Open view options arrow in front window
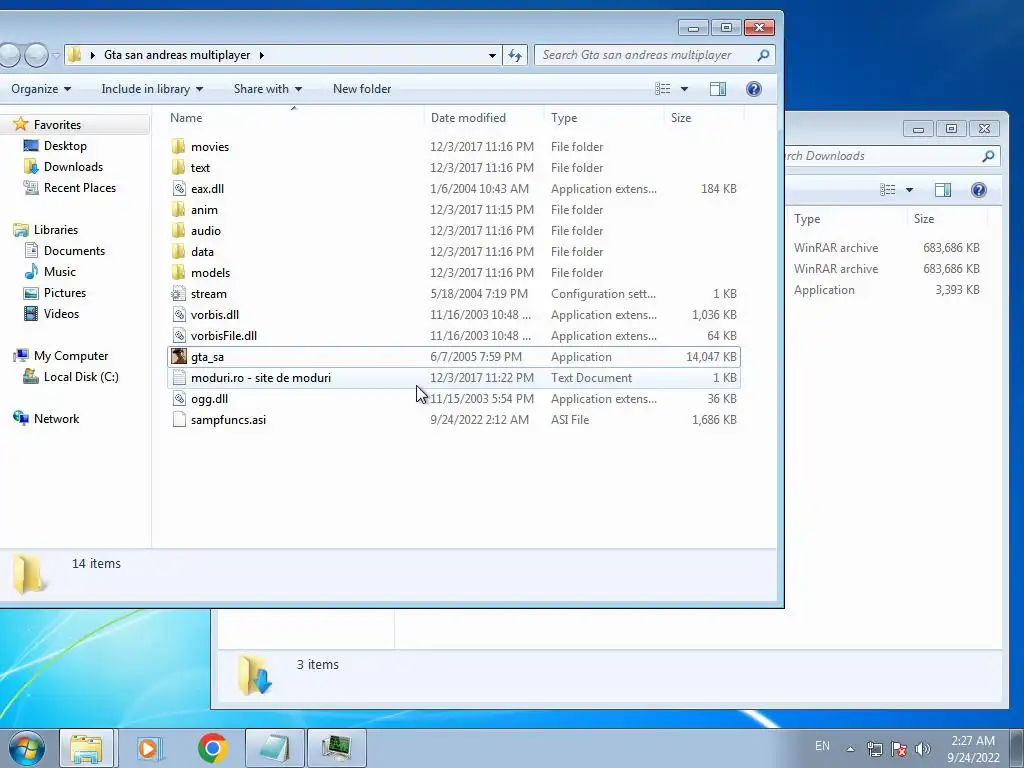Screen dimensions: 1024x768 (x=684, y=89)
